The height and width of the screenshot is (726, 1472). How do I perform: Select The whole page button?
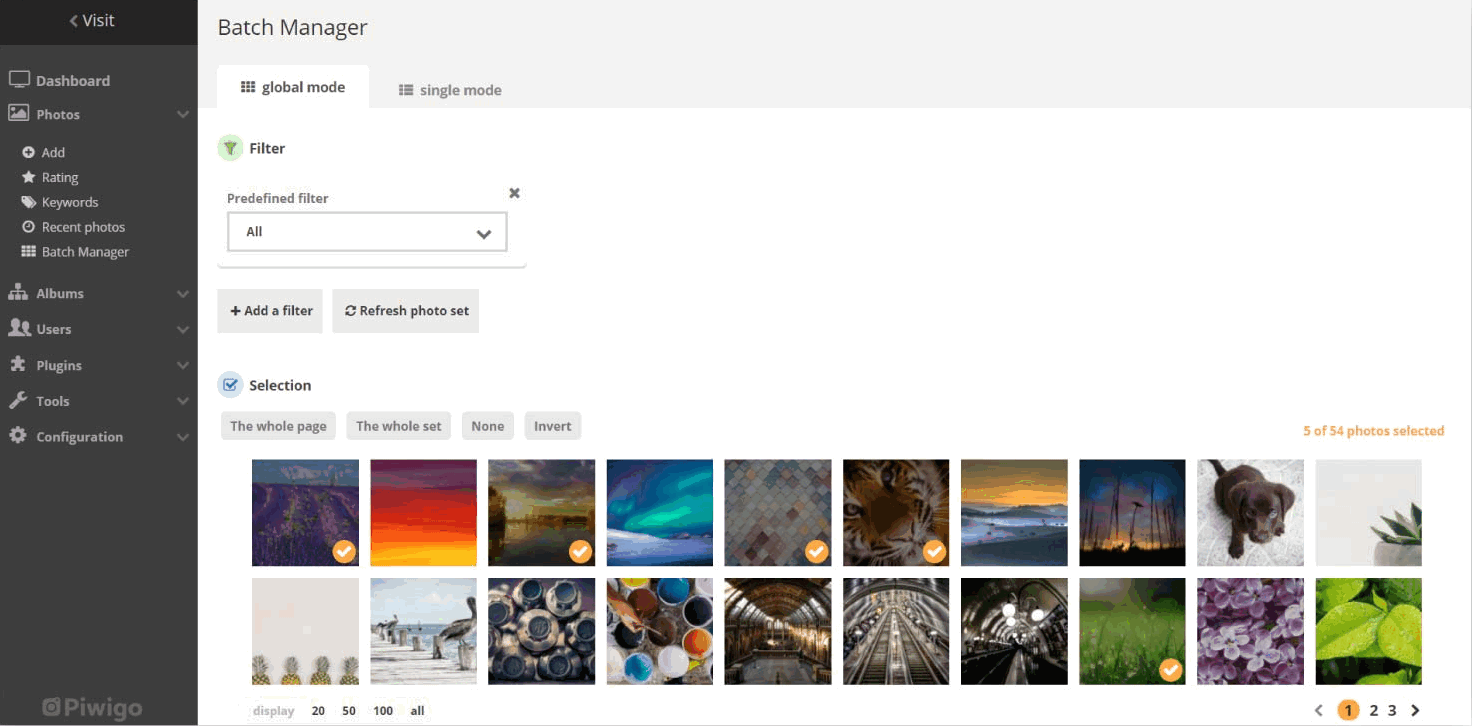pos(278,426)
